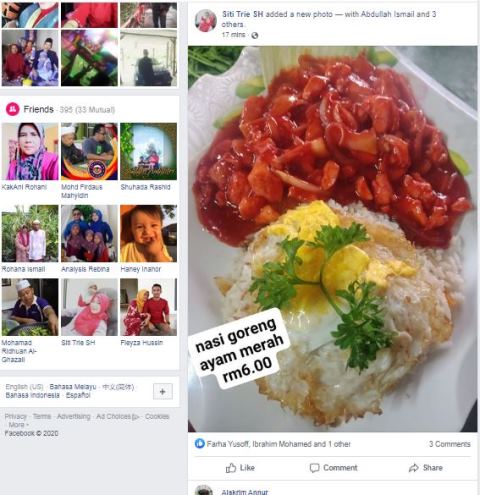Open the Friends section heading

39,109
